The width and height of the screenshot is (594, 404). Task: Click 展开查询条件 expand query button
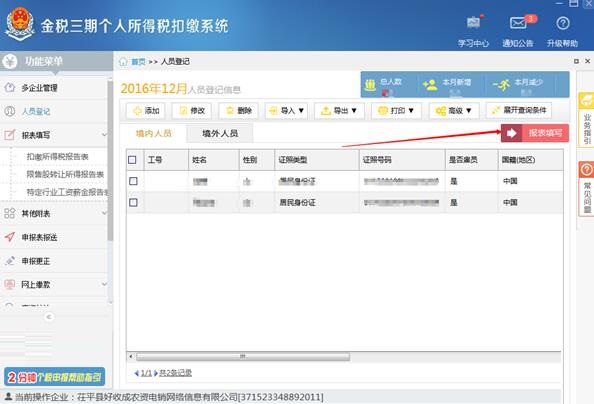pos(519,110)
